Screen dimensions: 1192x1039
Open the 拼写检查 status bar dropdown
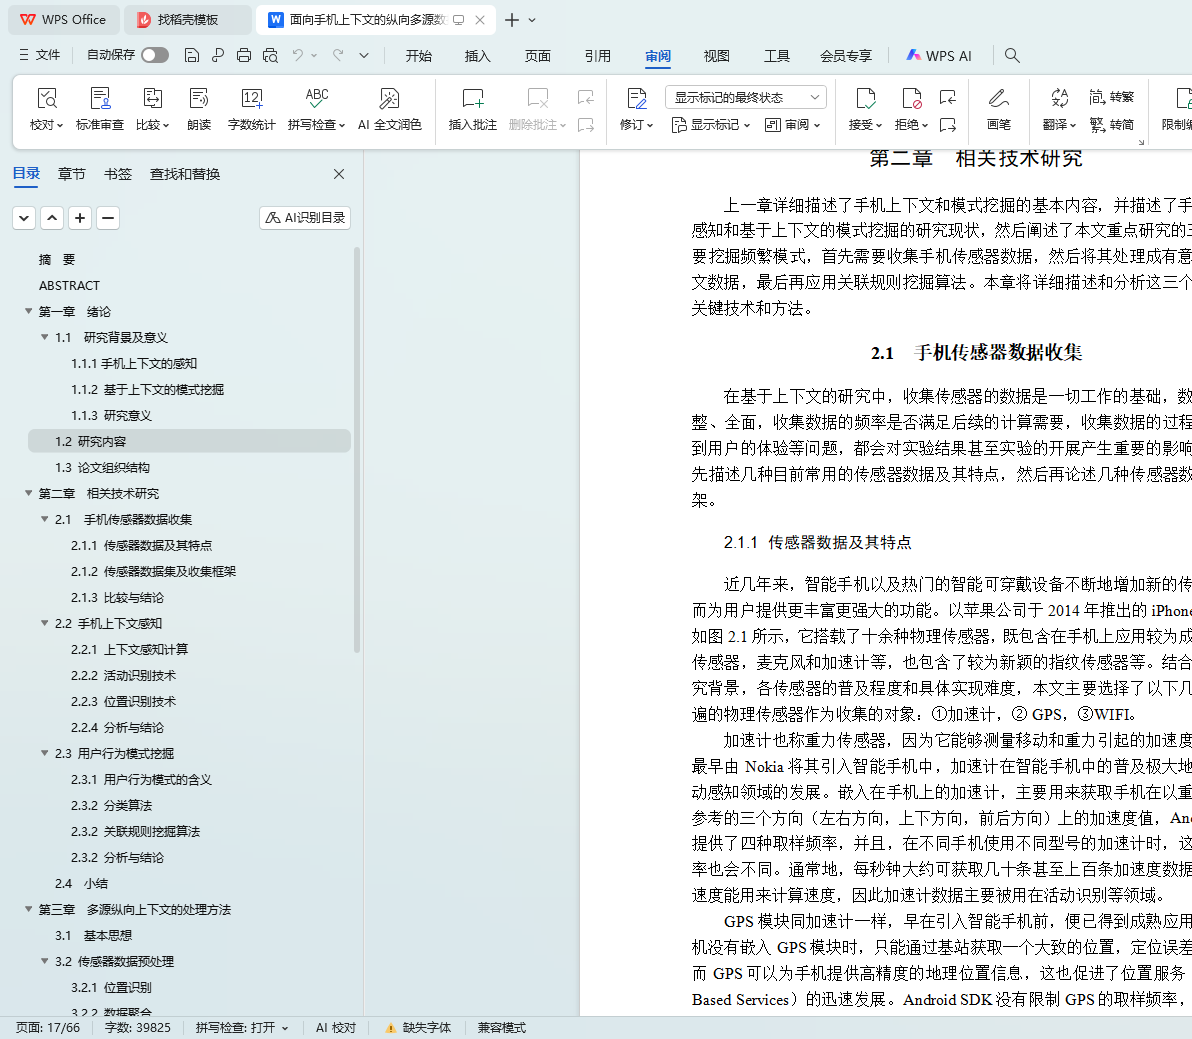click(242, 1027)
